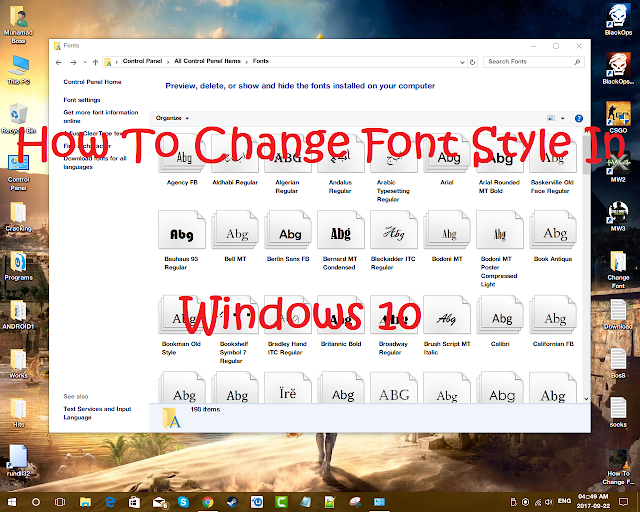Image resolution: width=640 pixels, height=512 pixels.
Task: Click ENG language indicator in tray
Action: coord(564,501)
